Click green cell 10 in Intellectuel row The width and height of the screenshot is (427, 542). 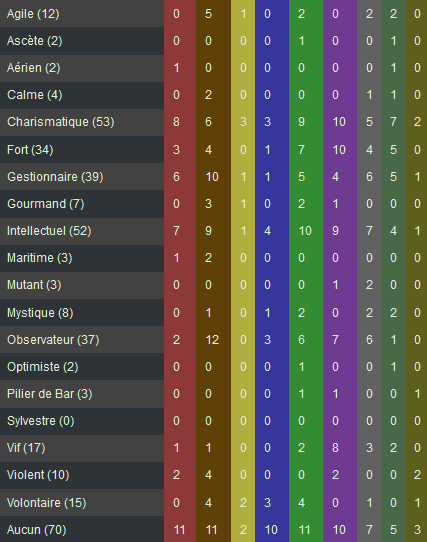click(x=305, y=231)
